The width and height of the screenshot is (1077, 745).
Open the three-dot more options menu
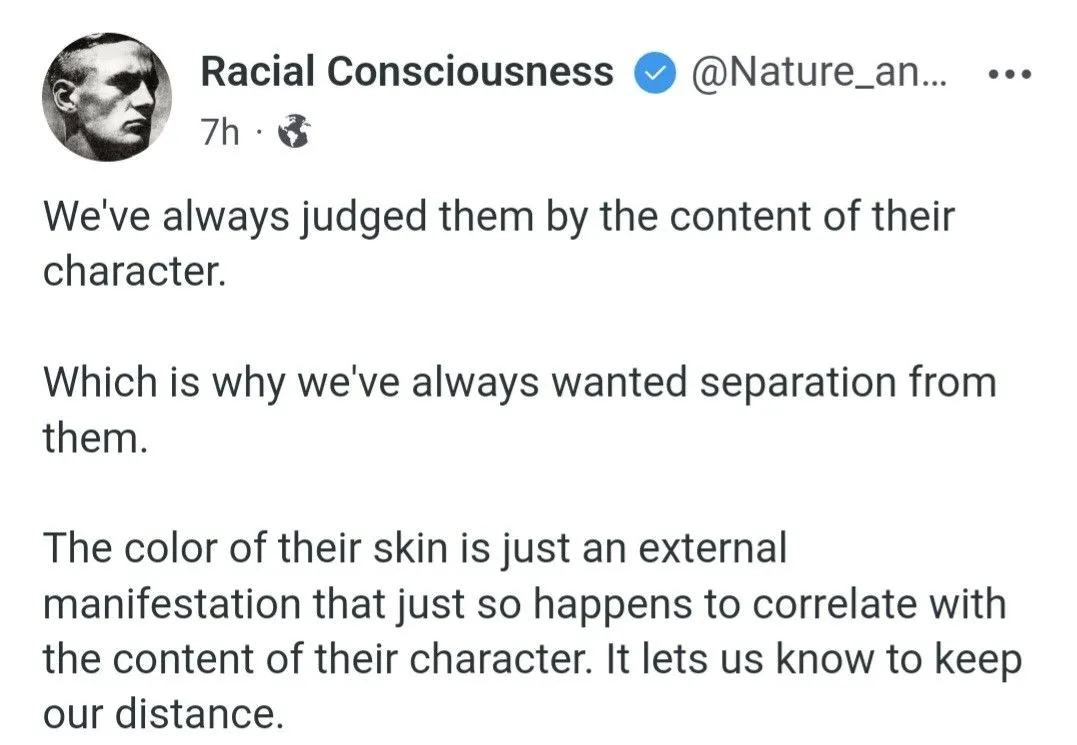[x=1008, y=76]
